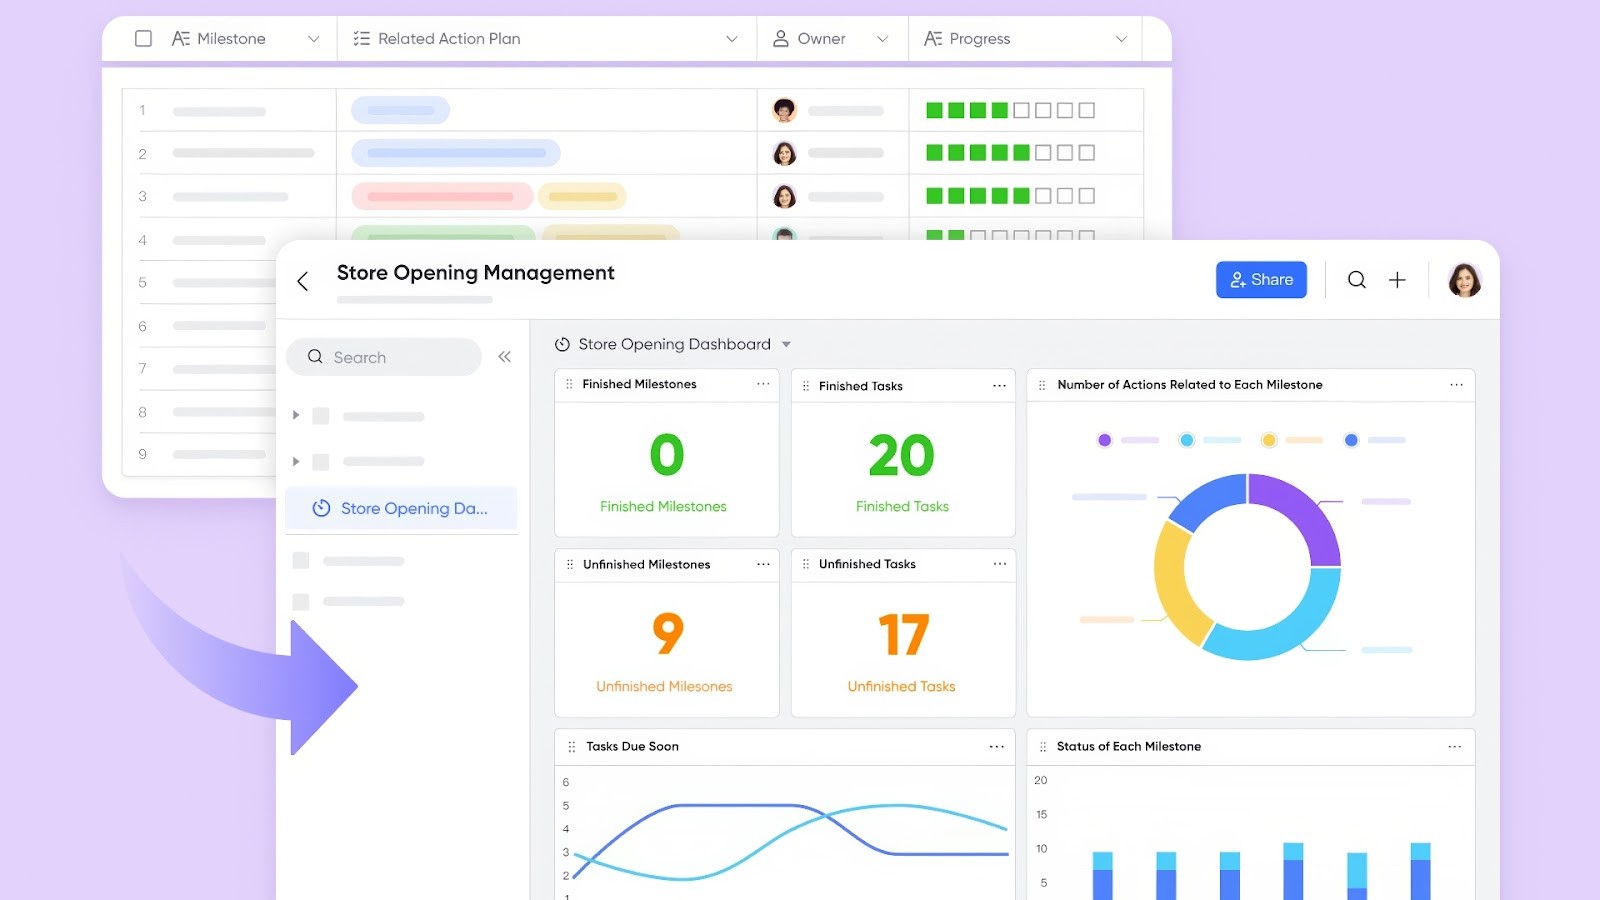This screenshot has height=900, width=1600.
Task: Collapse the sidebar with the double-chevron toggle
Action: point(504,356)
